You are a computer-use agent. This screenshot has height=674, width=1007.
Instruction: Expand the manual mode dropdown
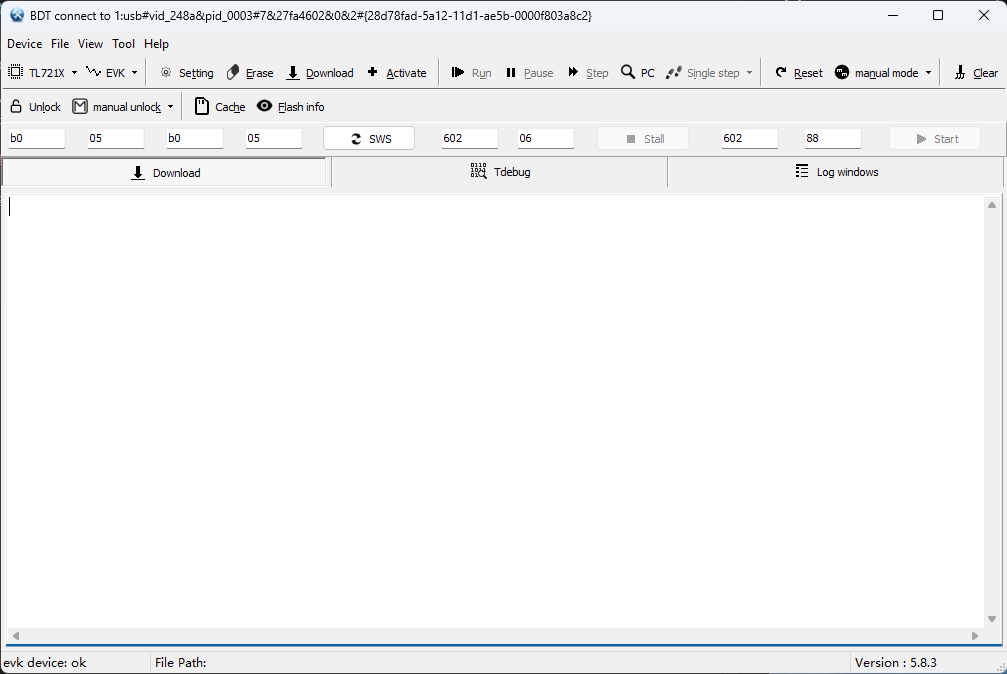(928, 73)
